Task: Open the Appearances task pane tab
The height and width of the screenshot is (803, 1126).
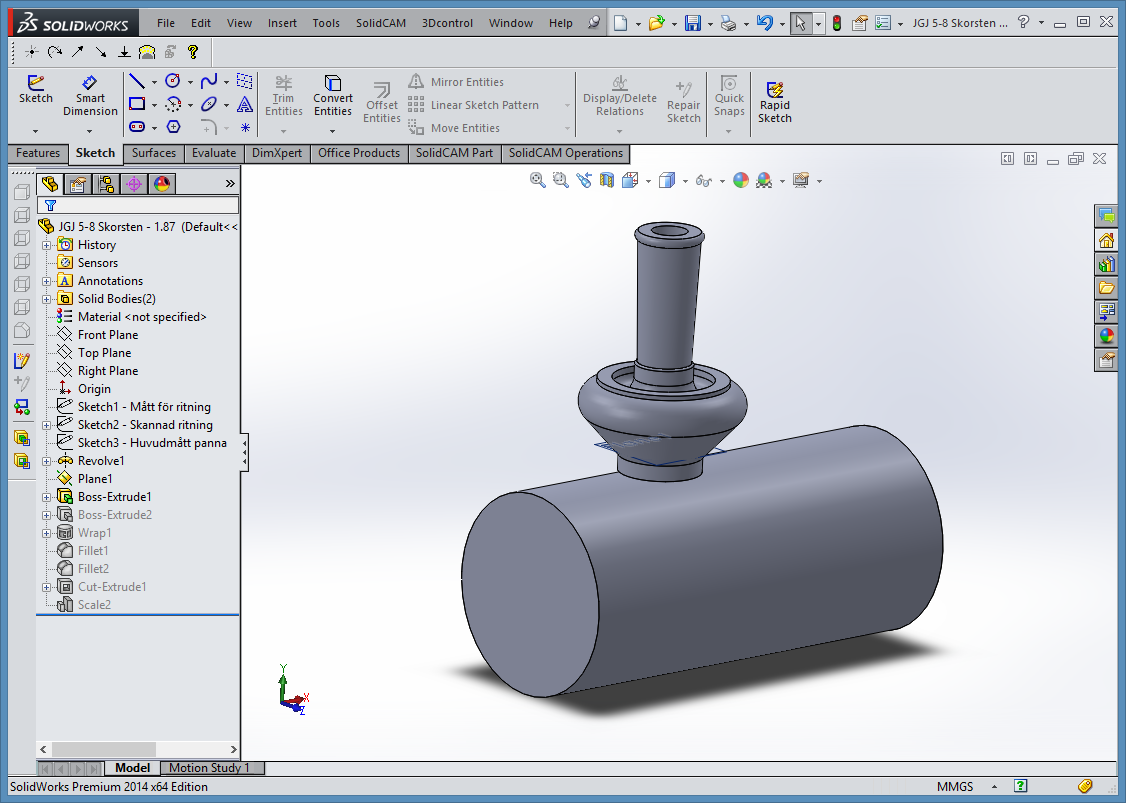Action: click(x=1107, y=335)
